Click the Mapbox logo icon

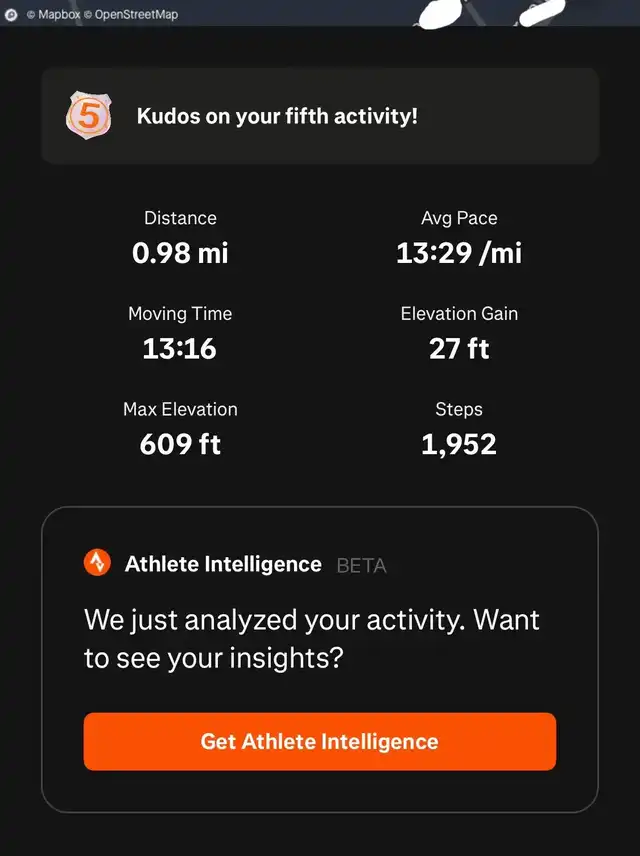pyautogui.click(x=11, y=15)
